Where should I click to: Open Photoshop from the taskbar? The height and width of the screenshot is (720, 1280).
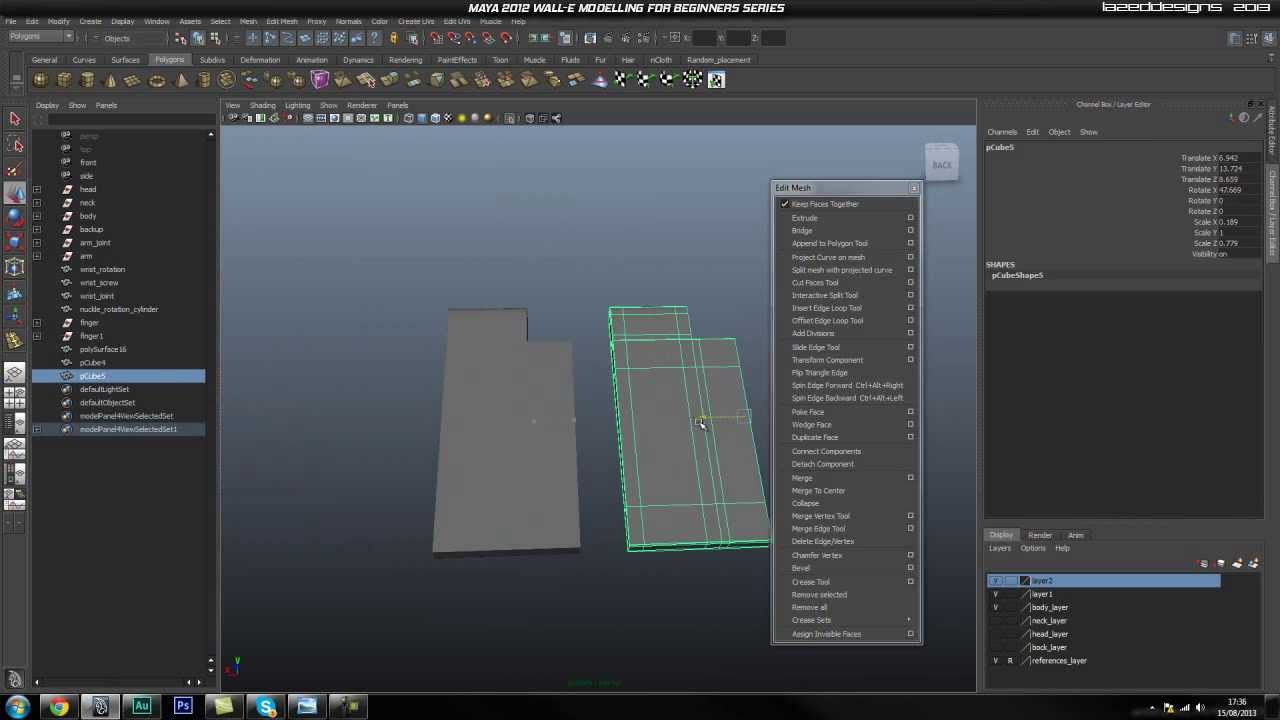(183, 707)
